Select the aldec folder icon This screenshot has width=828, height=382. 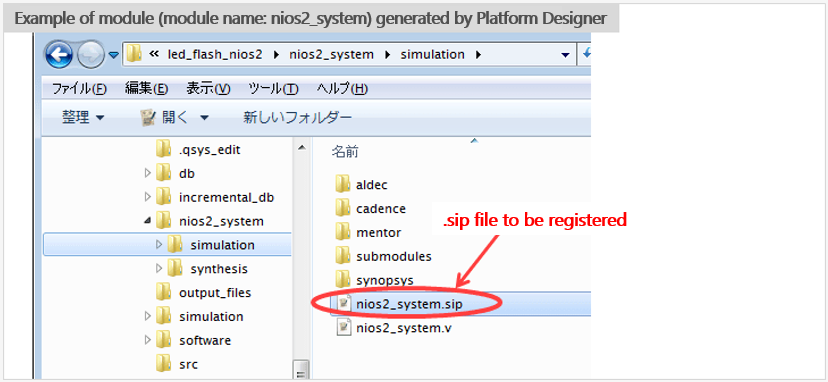pos(343,184)
